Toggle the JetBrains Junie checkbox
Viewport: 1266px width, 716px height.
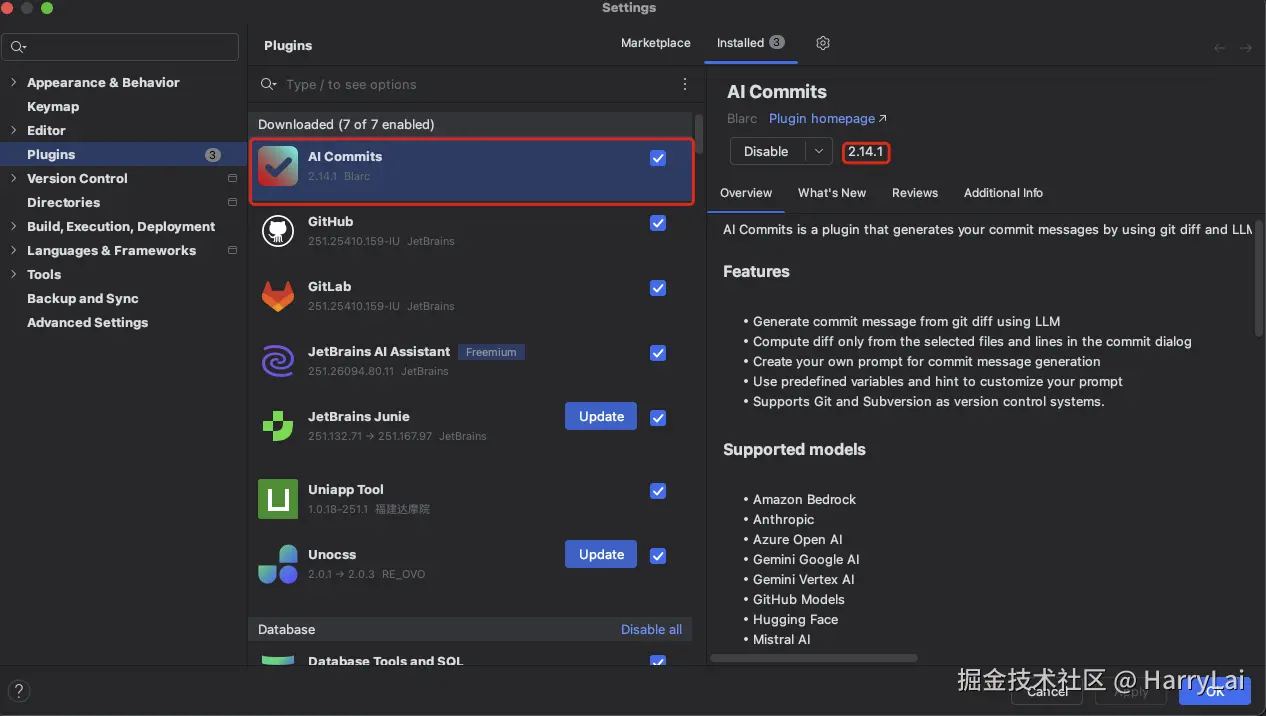658,418
